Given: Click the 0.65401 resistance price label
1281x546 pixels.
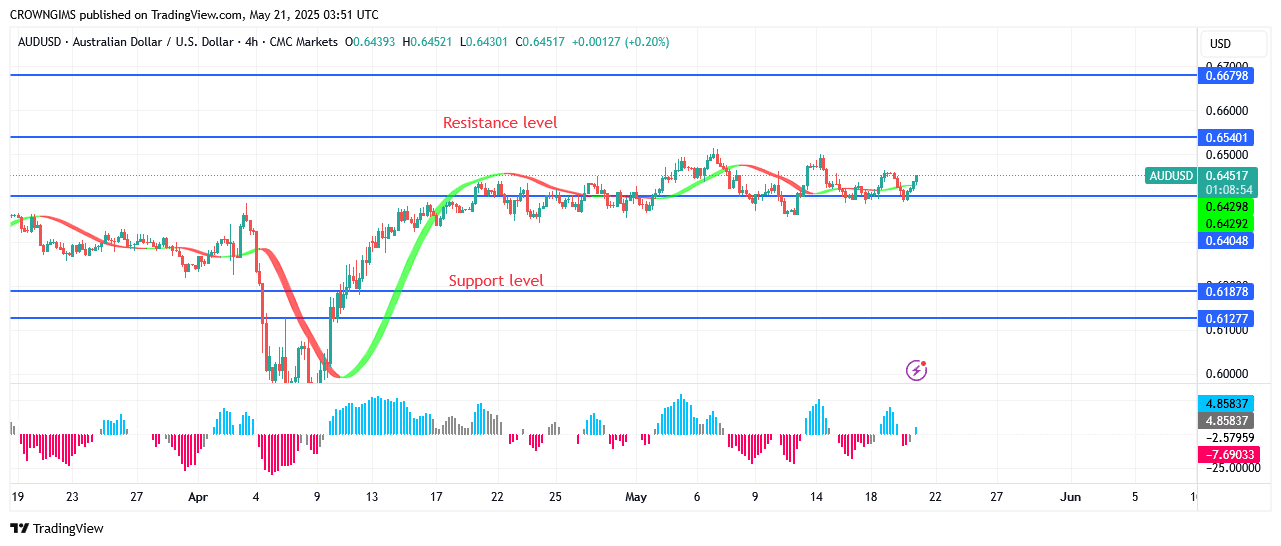Looking at the screenshot, I should click(x=1225, y=137).
